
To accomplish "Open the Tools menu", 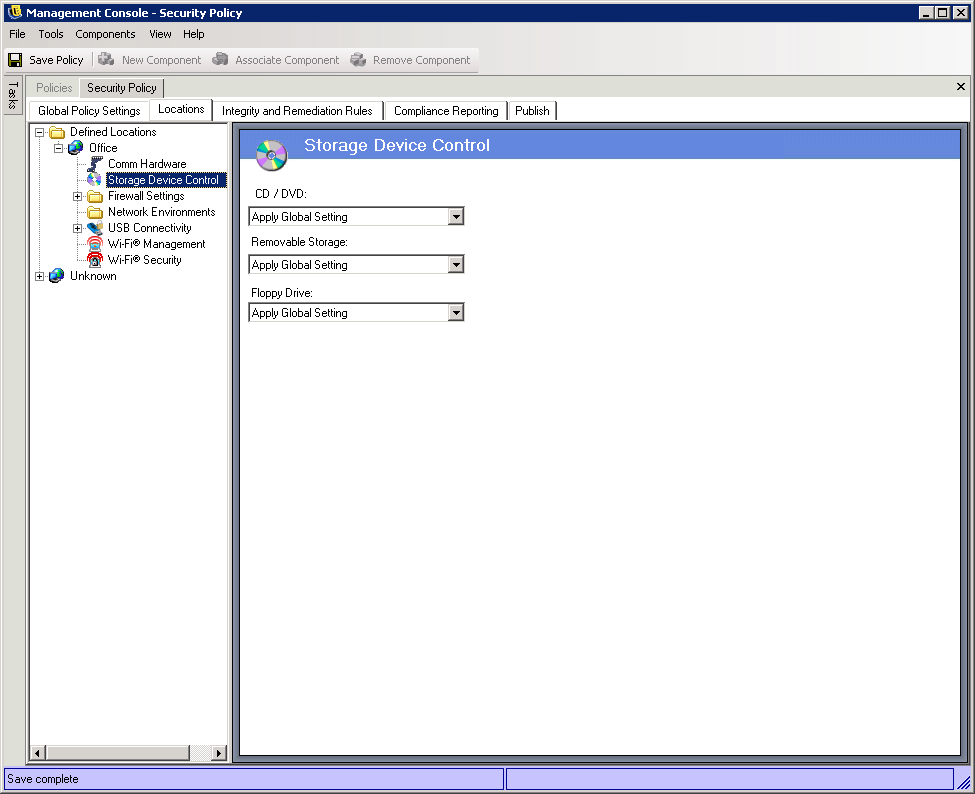I will coord(51,34).
